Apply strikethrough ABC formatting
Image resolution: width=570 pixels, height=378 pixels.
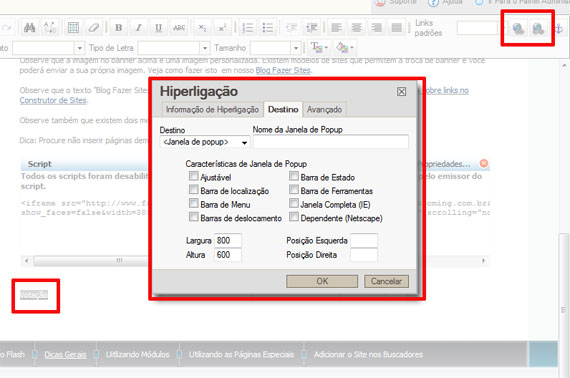(179, 28)
